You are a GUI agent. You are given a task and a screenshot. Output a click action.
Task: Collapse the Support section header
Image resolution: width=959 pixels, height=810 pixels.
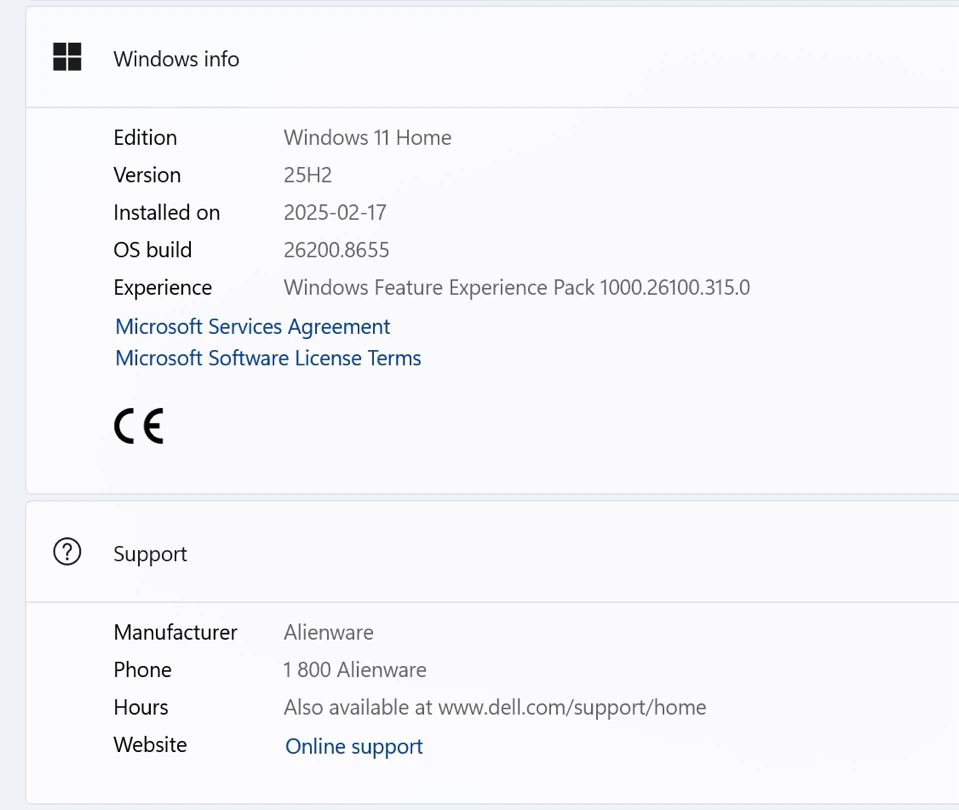click(492, 552)
